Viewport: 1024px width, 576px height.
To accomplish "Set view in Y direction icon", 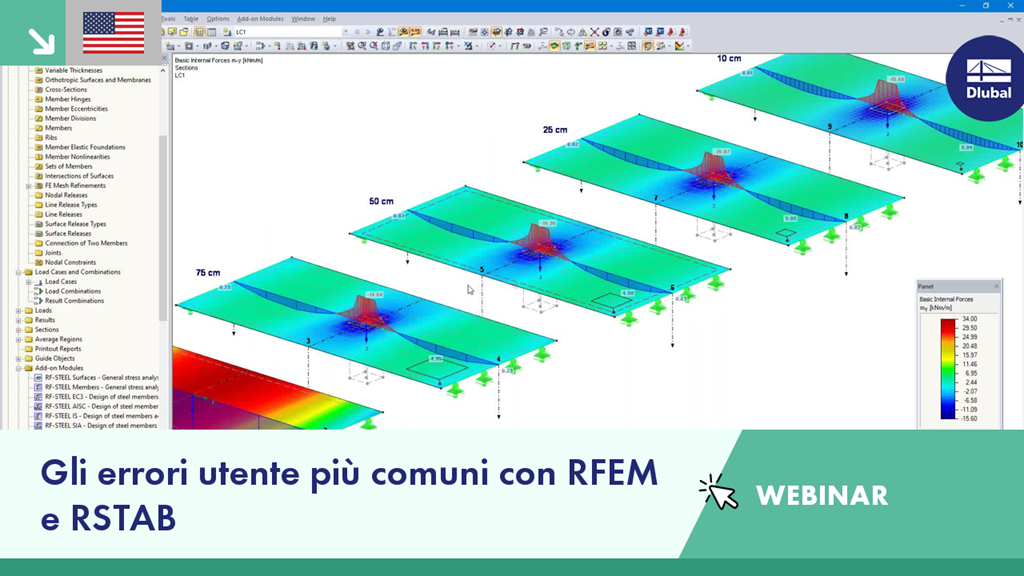I will point(425,46).
